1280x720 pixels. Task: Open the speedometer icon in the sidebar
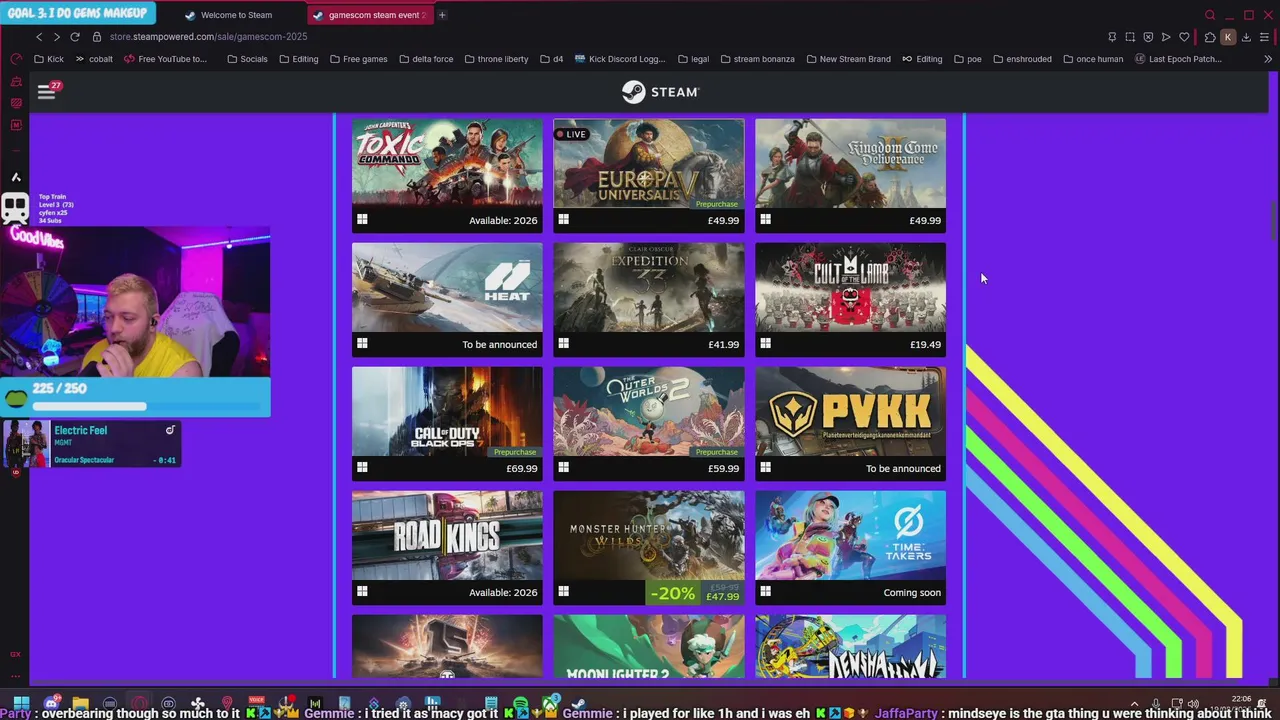click(16, 59)
